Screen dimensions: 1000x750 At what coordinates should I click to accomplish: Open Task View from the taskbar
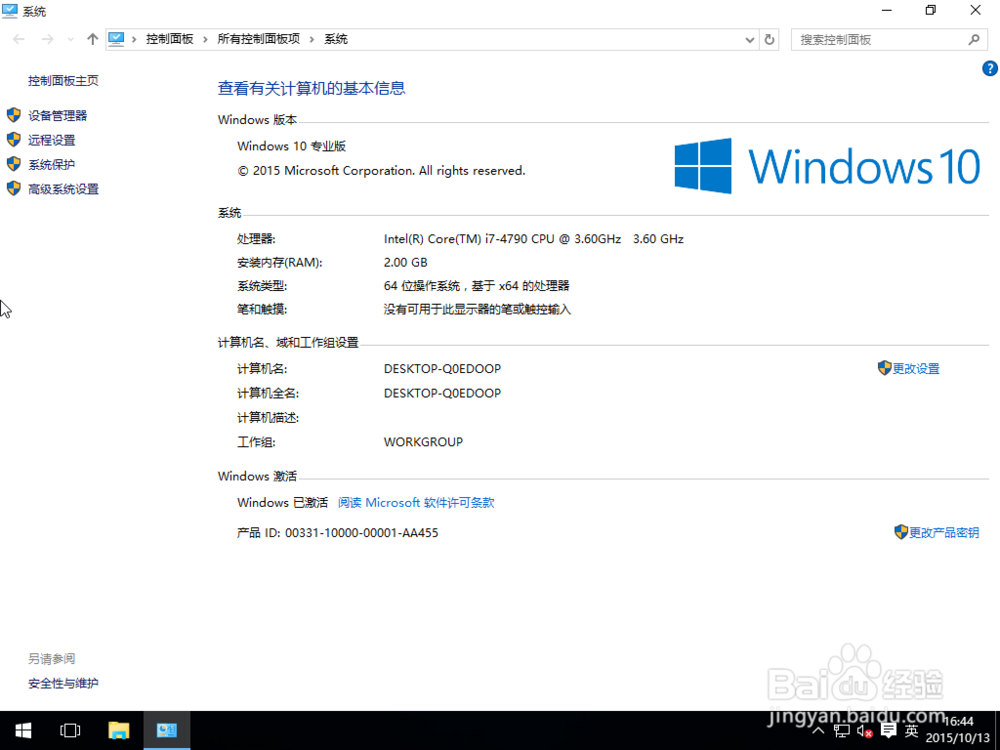tap(69, 730)
